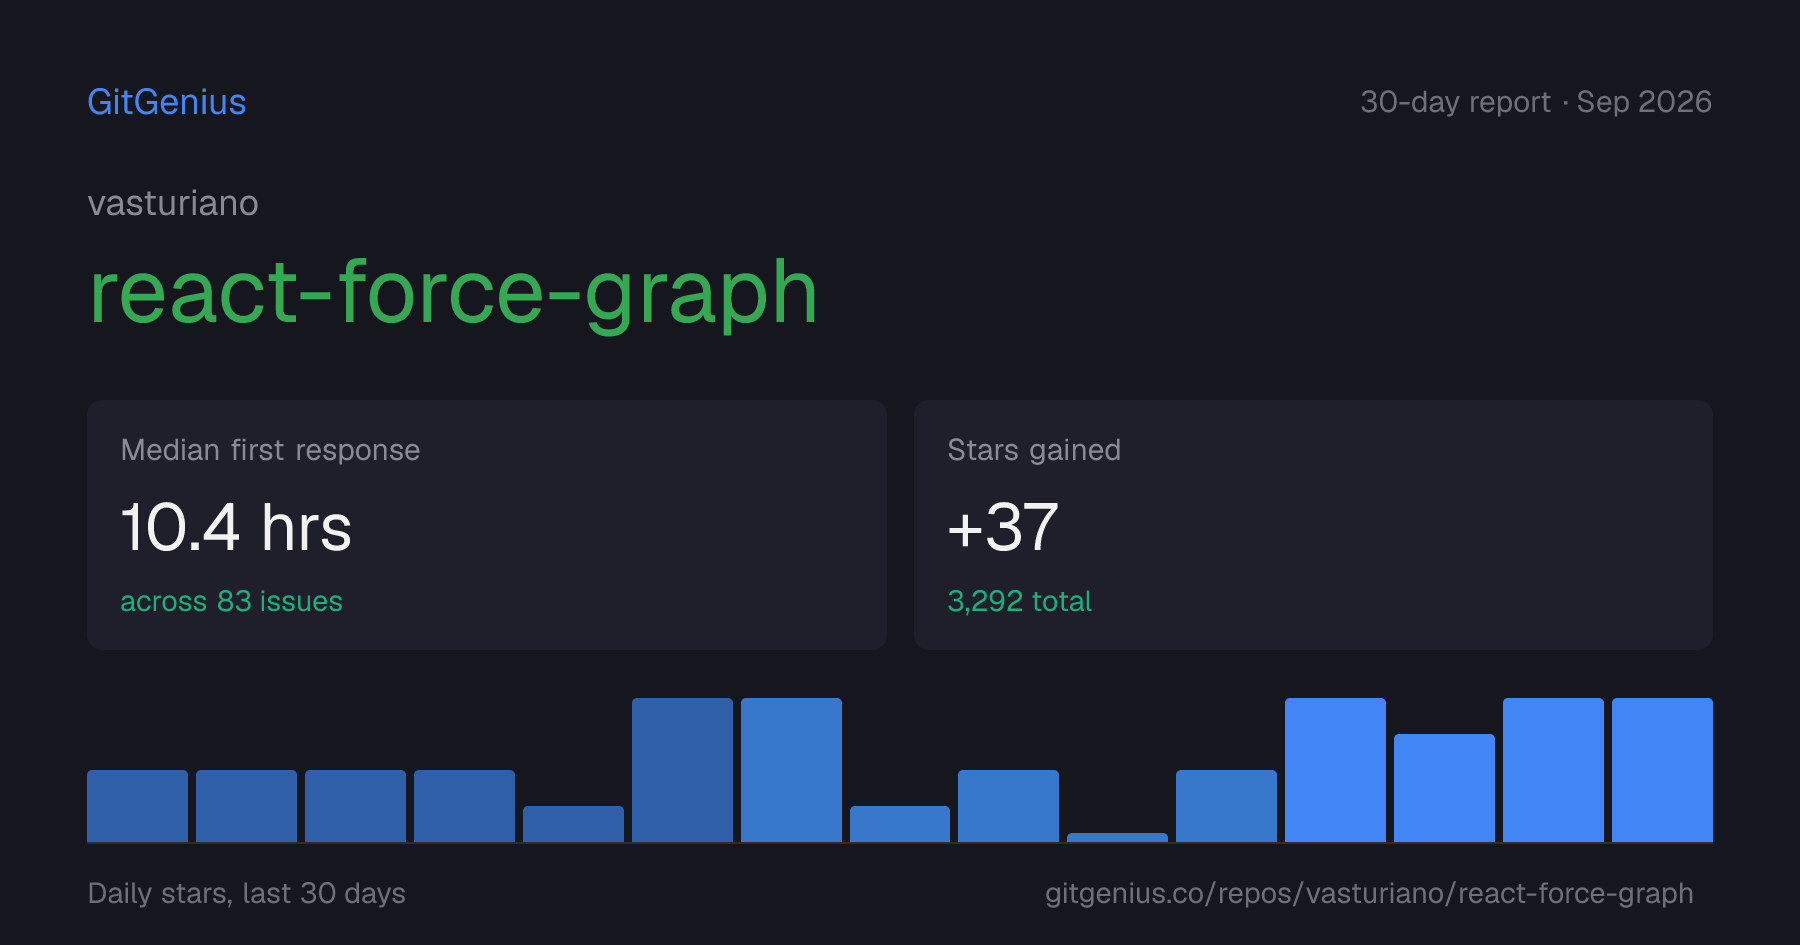Click the Median first response label

(x=270, y=450)
